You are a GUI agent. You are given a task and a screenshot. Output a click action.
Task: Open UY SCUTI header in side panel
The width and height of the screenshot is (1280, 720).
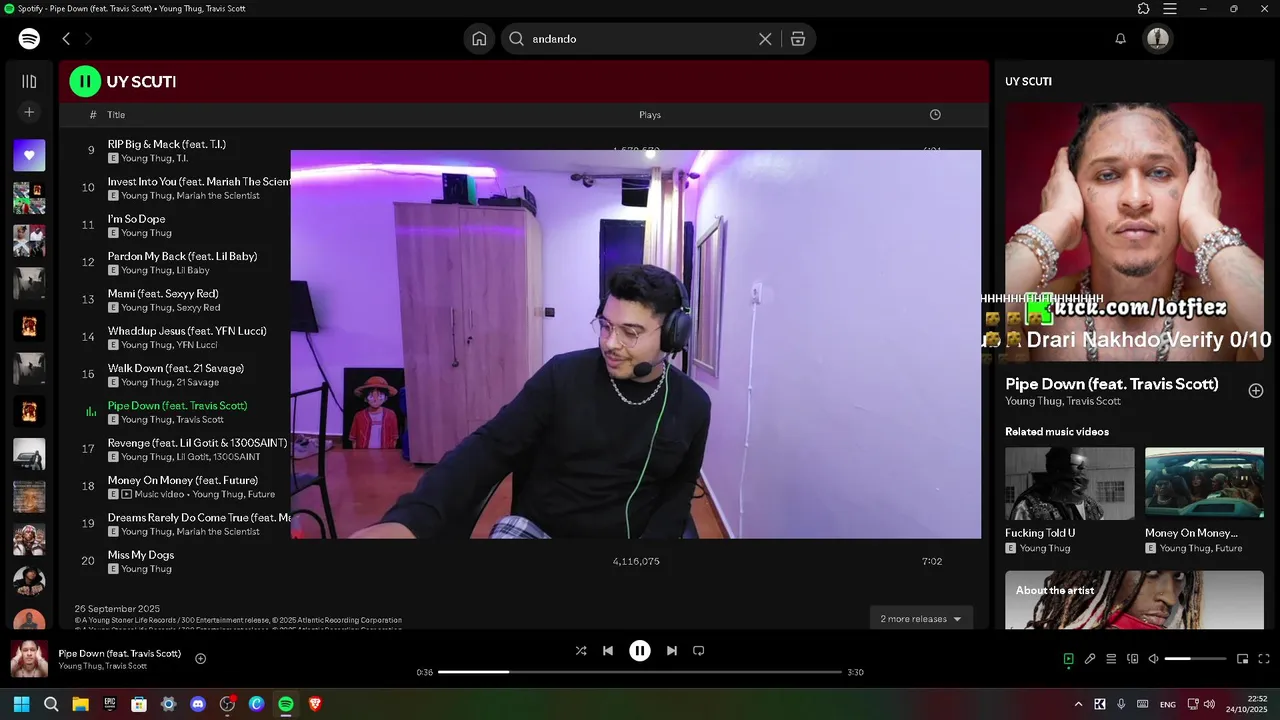coord(1028,81)
